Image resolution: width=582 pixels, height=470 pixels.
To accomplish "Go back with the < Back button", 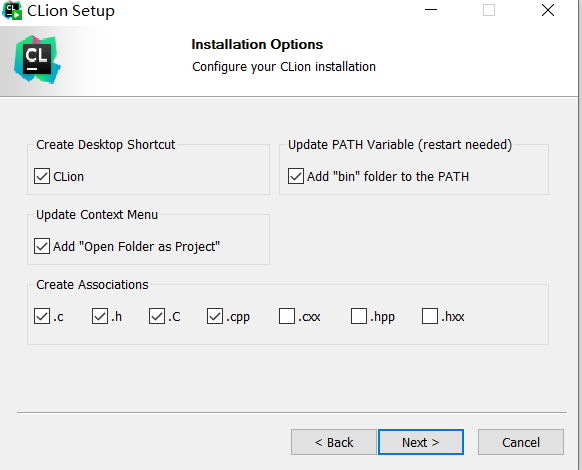I will coord(334,442).
